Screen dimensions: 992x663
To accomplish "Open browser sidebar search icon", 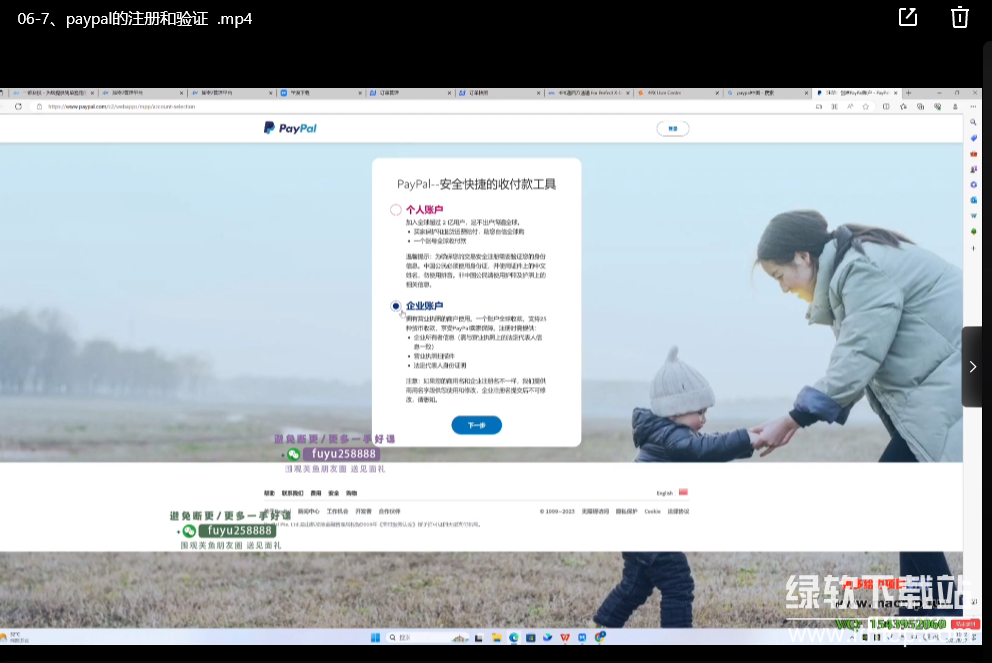I will 973,122.
